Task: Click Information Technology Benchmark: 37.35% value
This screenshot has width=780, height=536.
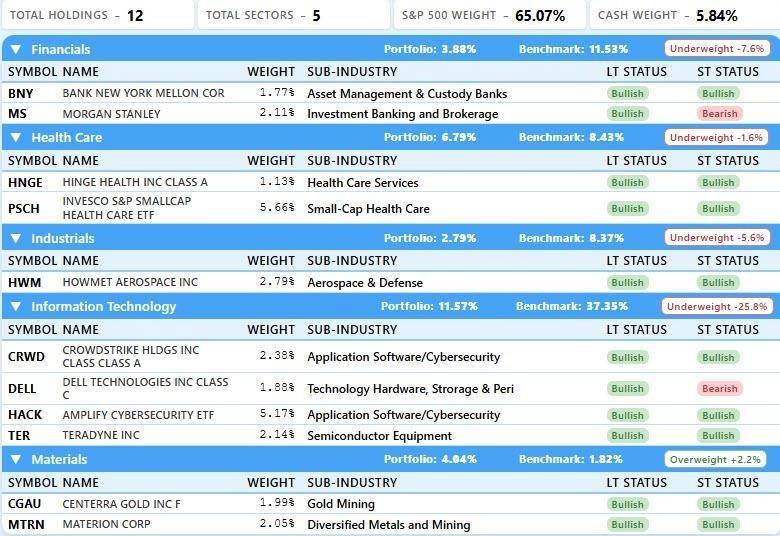Action: (572, 307)
